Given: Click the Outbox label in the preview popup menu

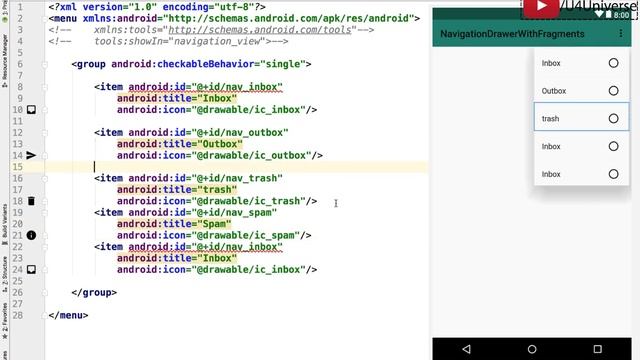Looking at the screenshot, I should (x=553, y=91).
